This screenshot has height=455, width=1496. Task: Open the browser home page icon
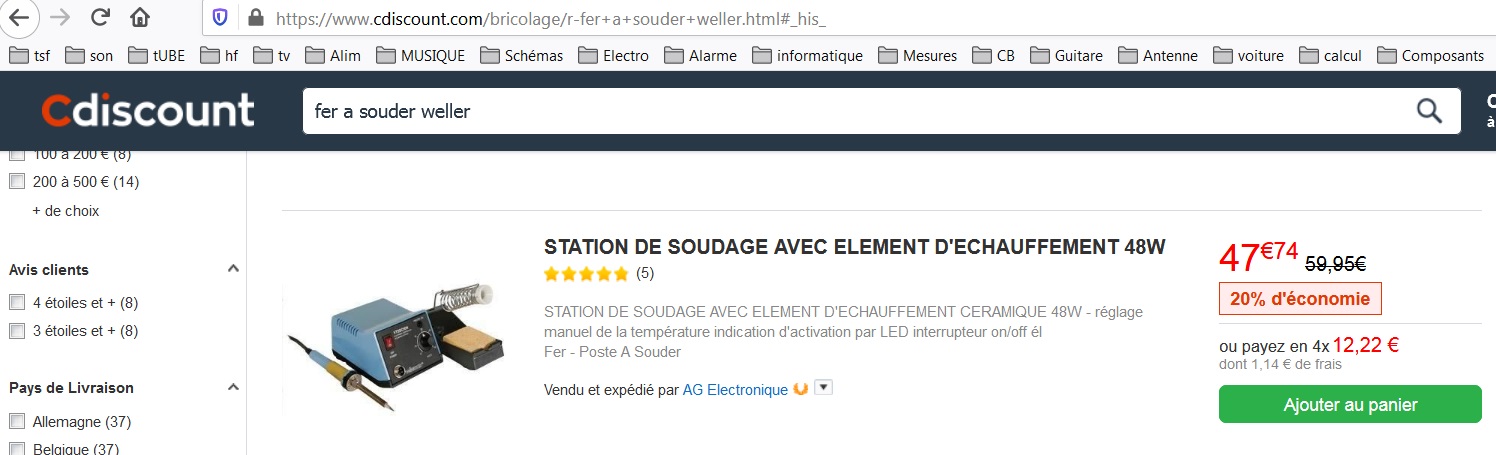click(x=140, y=17)
